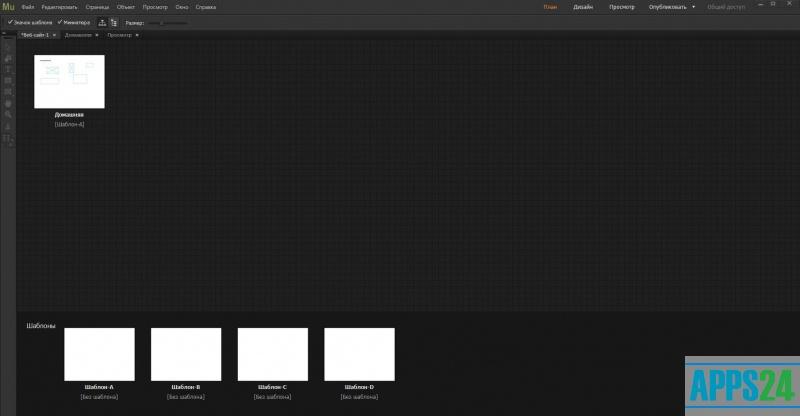Click the Просмотр mode link at top right
Viewport: 800px width, 416px height.
[622, 7]
